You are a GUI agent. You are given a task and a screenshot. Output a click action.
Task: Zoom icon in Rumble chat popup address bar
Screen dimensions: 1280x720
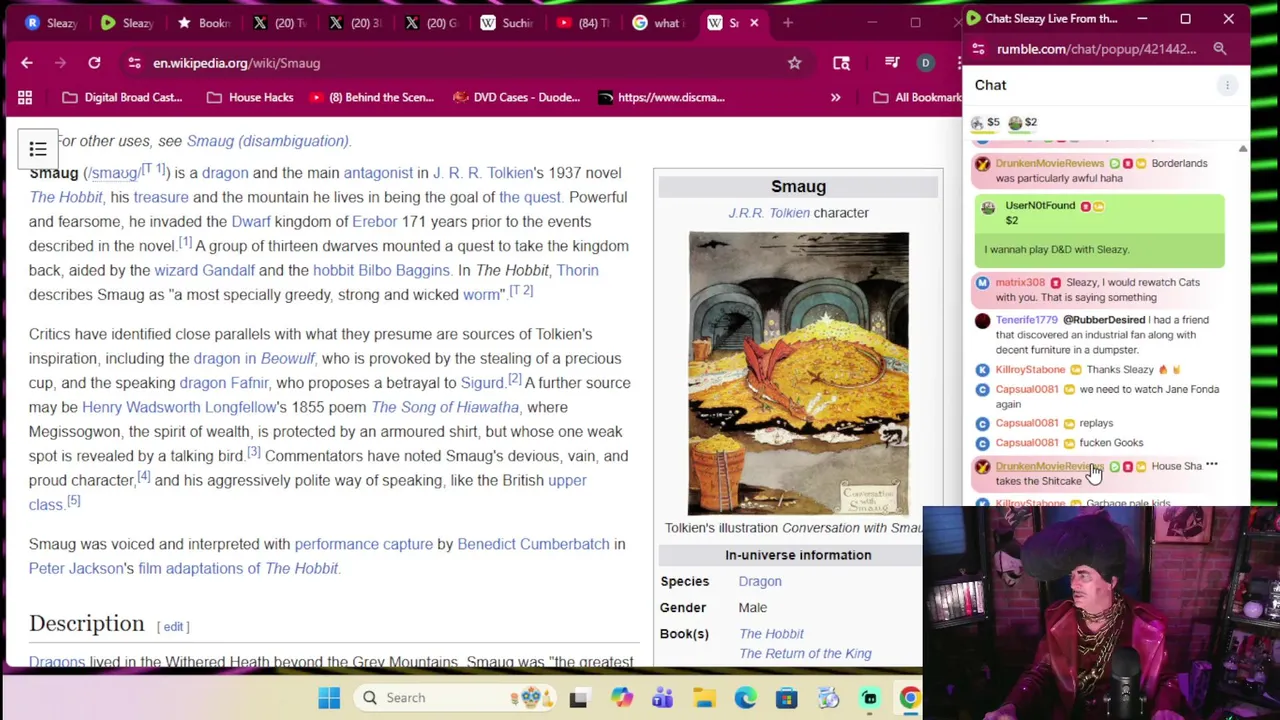(x=1220, y=48)
